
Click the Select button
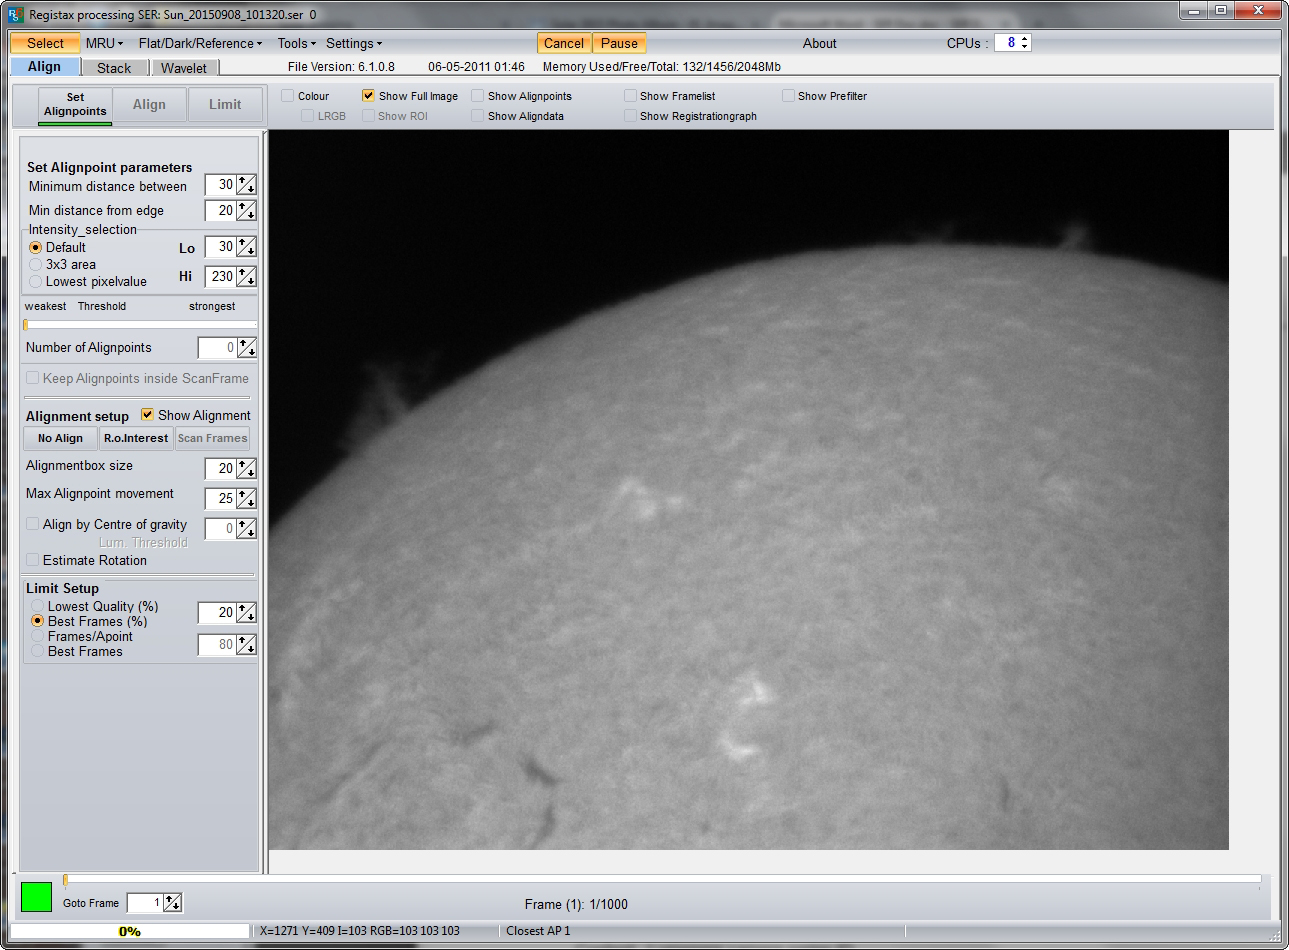pos(45,43)
